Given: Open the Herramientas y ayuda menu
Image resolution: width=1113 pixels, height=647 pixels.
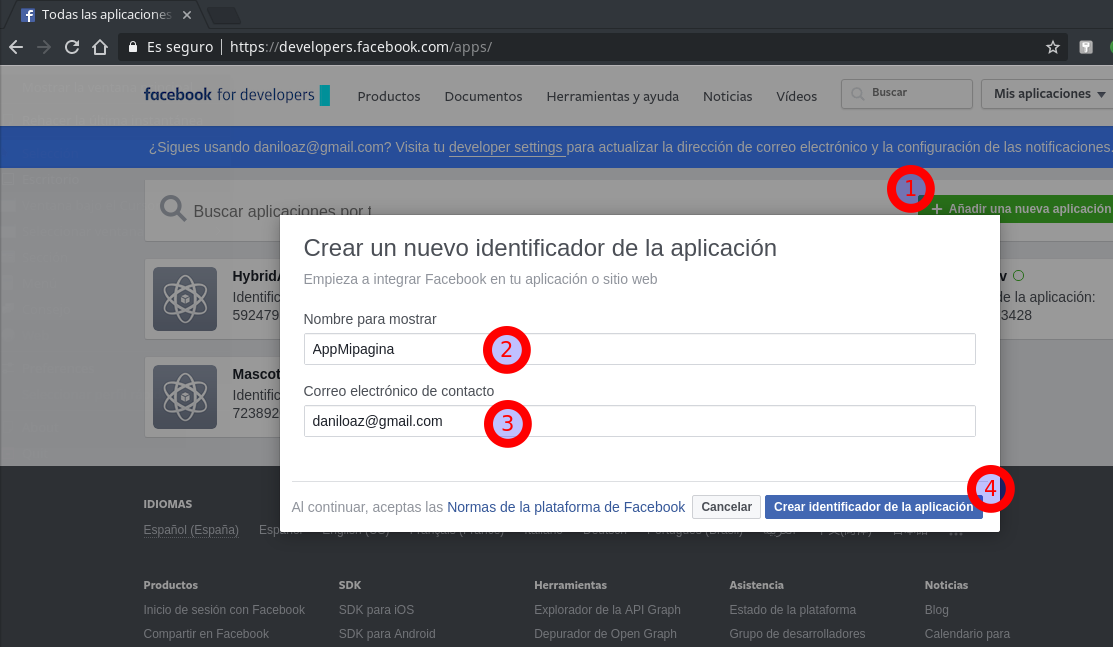Looking at the screenshot, I should click(x=613, y=96).
